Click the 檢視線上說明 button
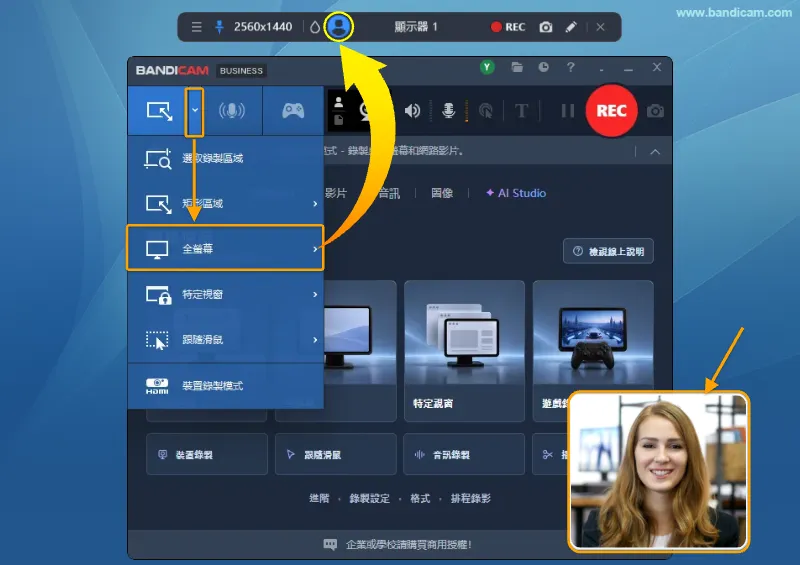Viewport: 800px width, 565px height. (608, 251)
